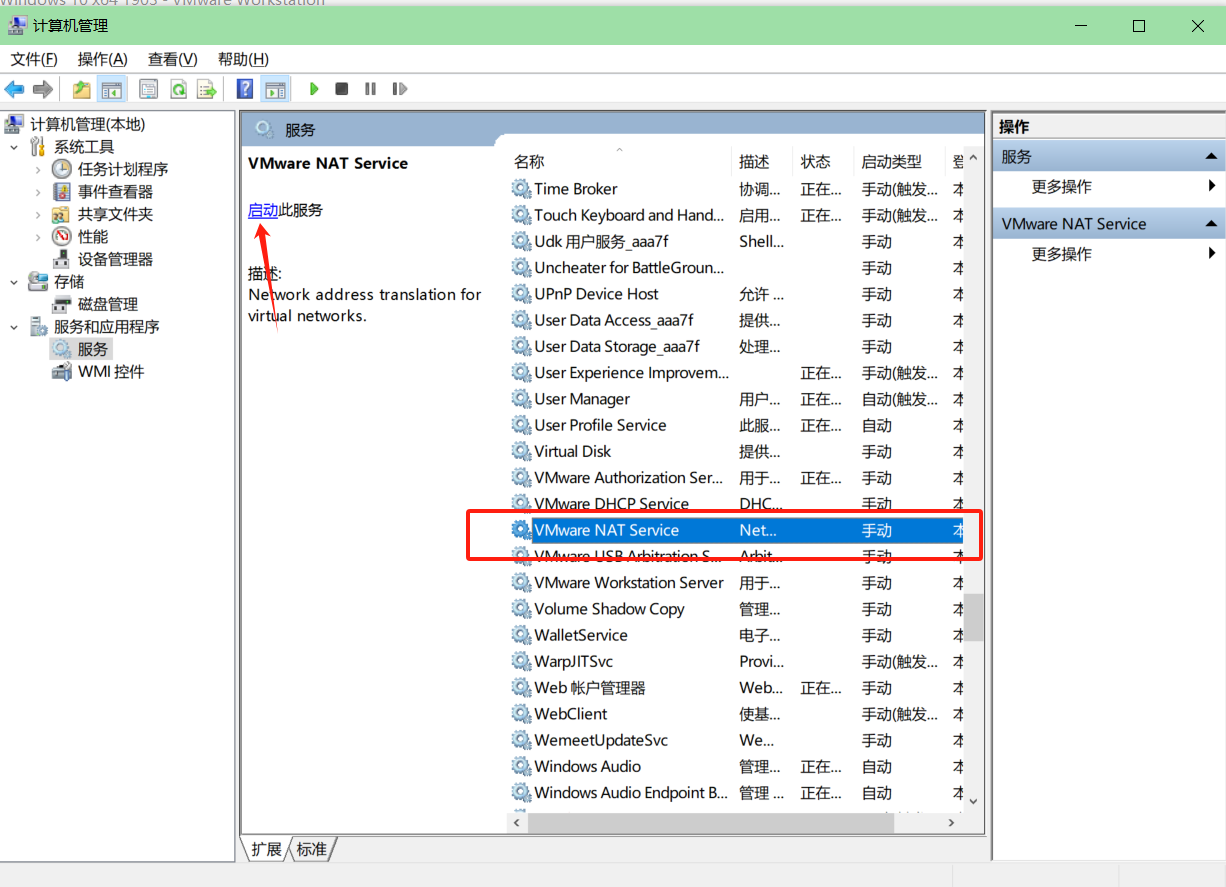1226x887 pixels.
Task: Toggle the Show/Hide Console Tree button
Action: coord(111,89)
